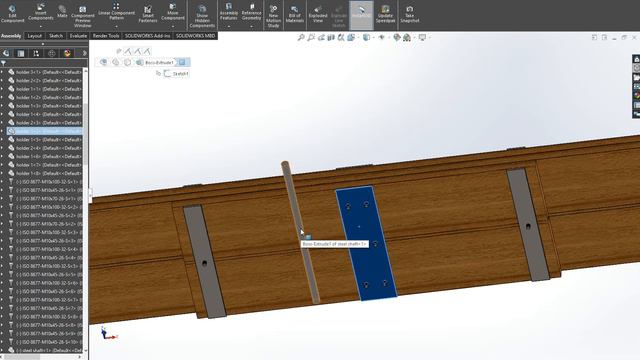The image size is (640, 360).
Task: Switch to the Sketch tab
Action: pos(56,36)
